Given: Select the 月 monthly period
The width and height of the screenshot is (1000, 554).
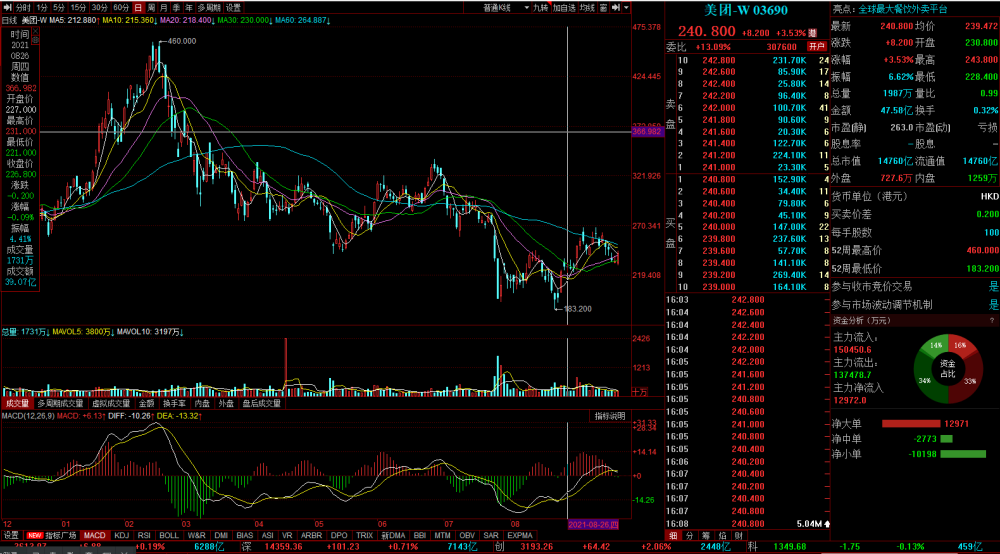Looking at the screenshot, I should point(164,8).
